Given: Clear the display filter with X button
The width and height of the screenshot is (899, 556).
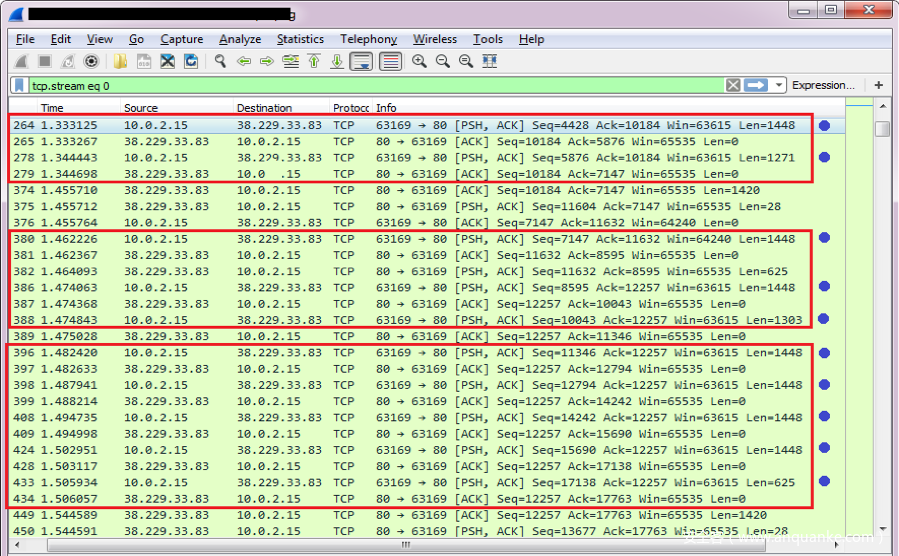Looking at the screenshot, I should pos(734,86).
